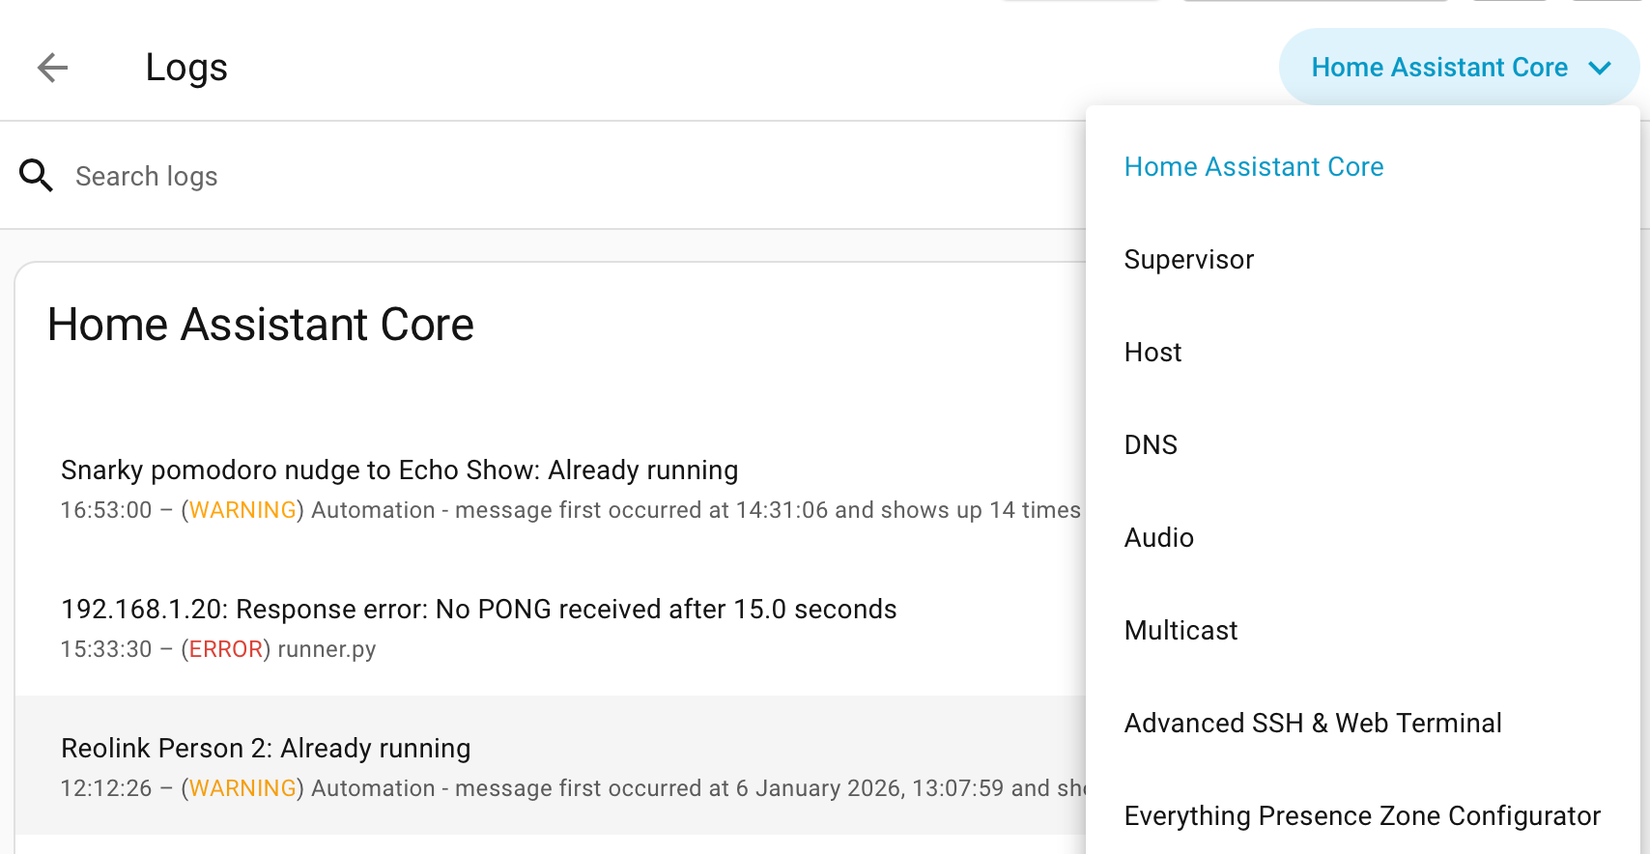Click the Logs page title

pos(186,68)
